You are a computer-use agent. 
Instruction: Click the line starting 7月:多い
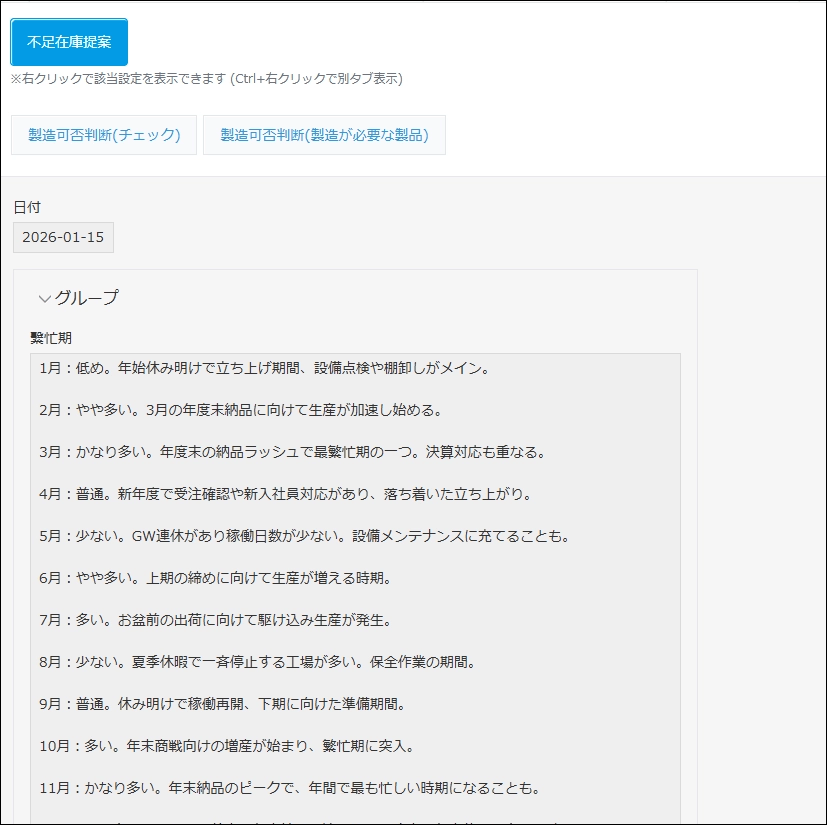(215, 620)
